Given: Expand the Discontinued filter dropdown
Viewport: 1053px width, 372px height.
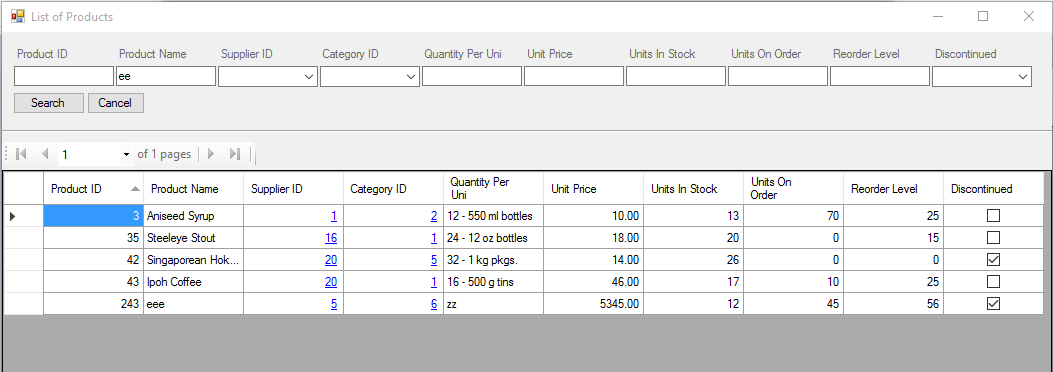Looking at the screenshot, I should tap(1023, 77).
